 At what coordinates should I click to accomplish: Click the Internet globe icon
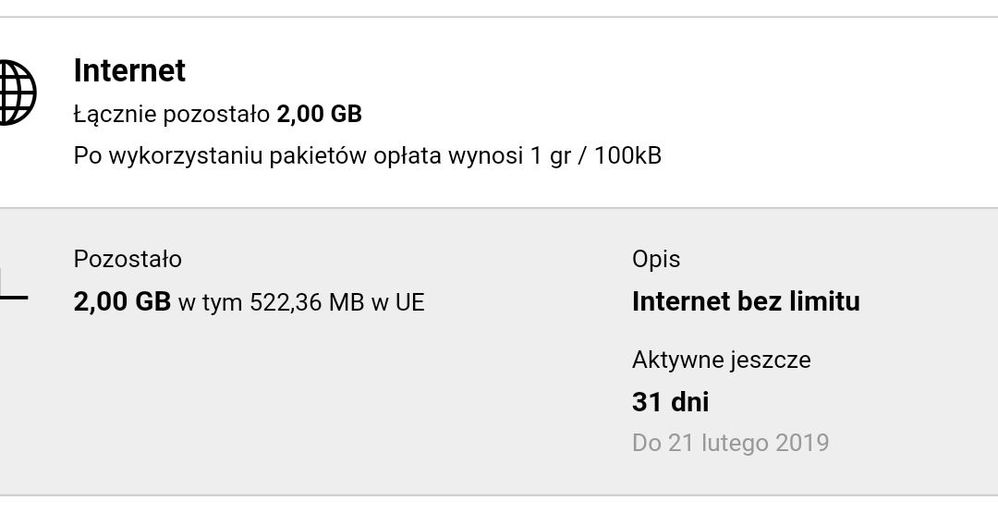point(16,93)
